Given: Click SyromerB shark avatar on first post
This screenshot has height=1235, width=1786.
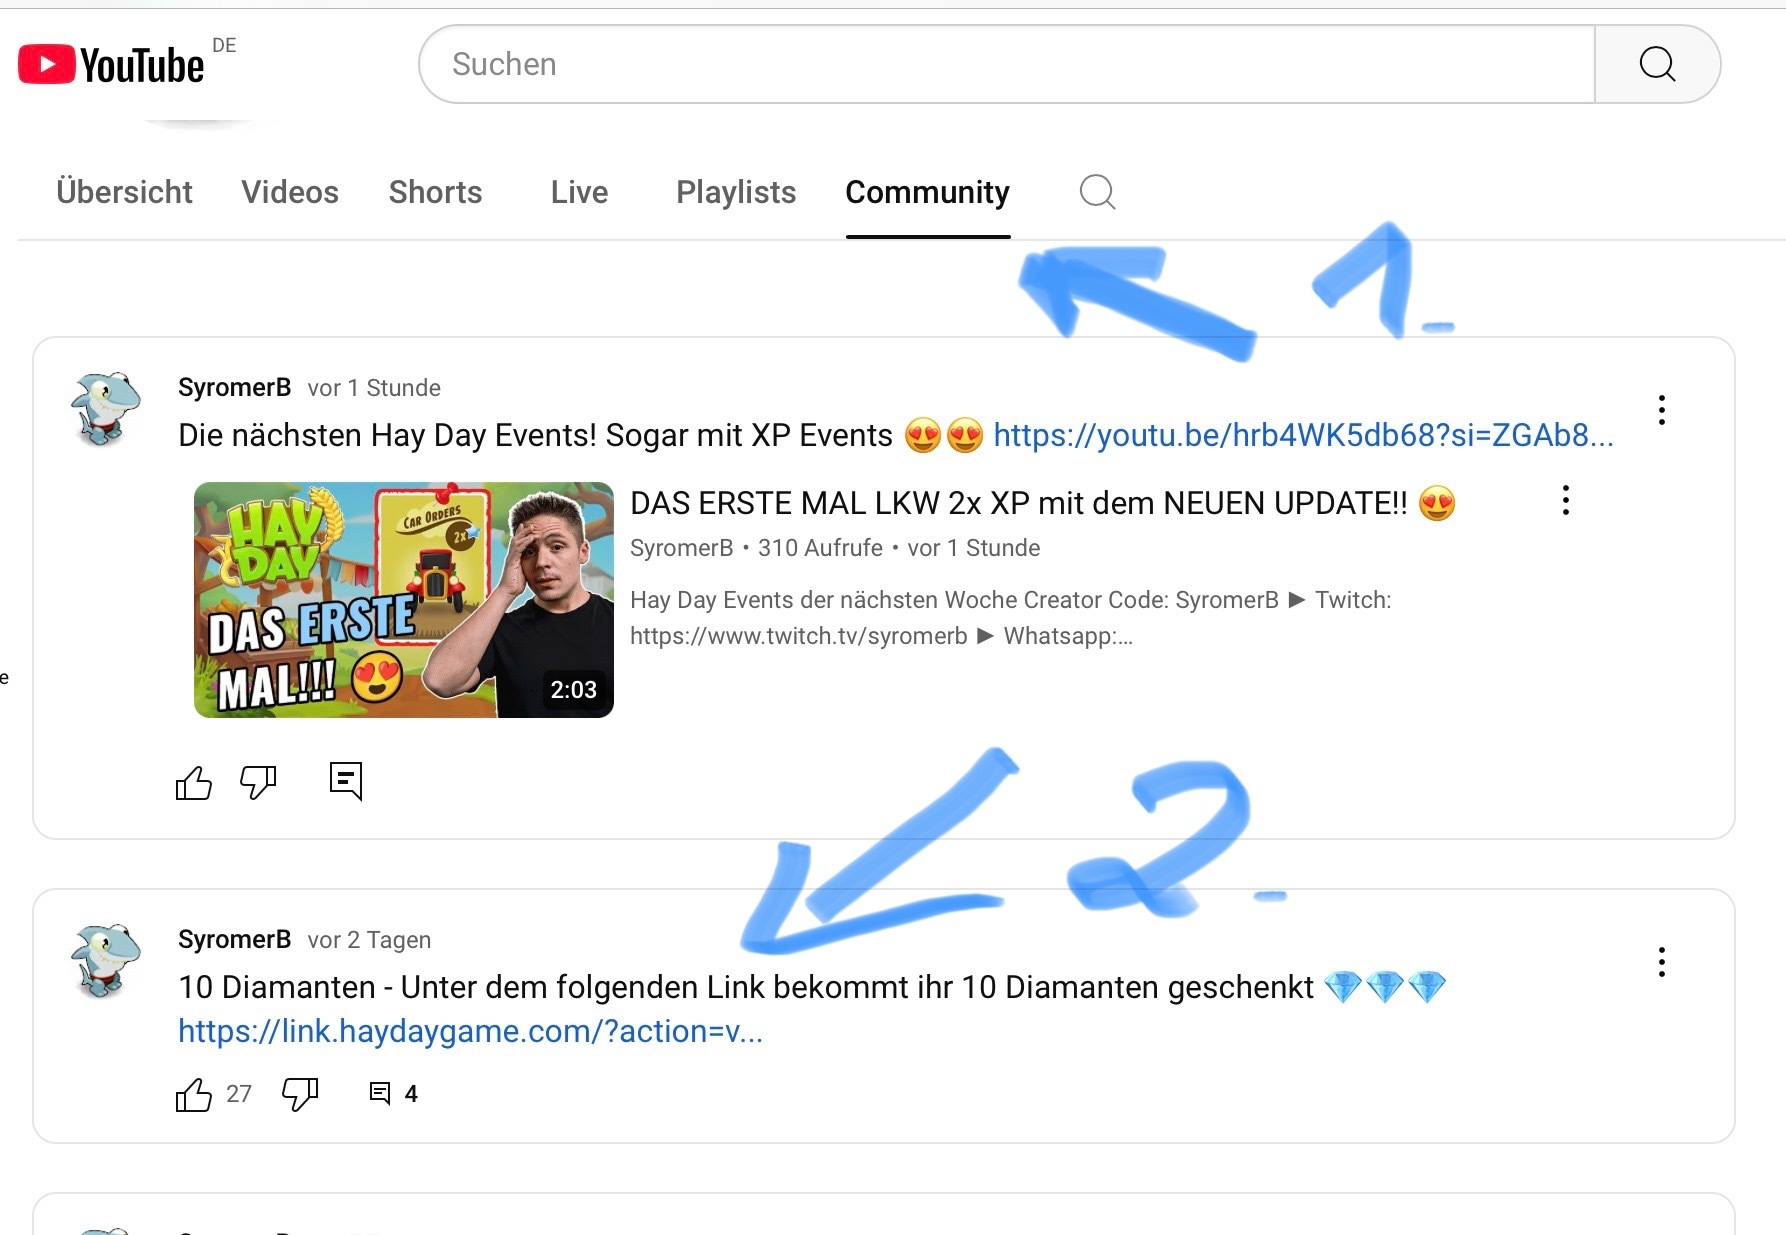Looking at the screenshot, I should 105,408.
